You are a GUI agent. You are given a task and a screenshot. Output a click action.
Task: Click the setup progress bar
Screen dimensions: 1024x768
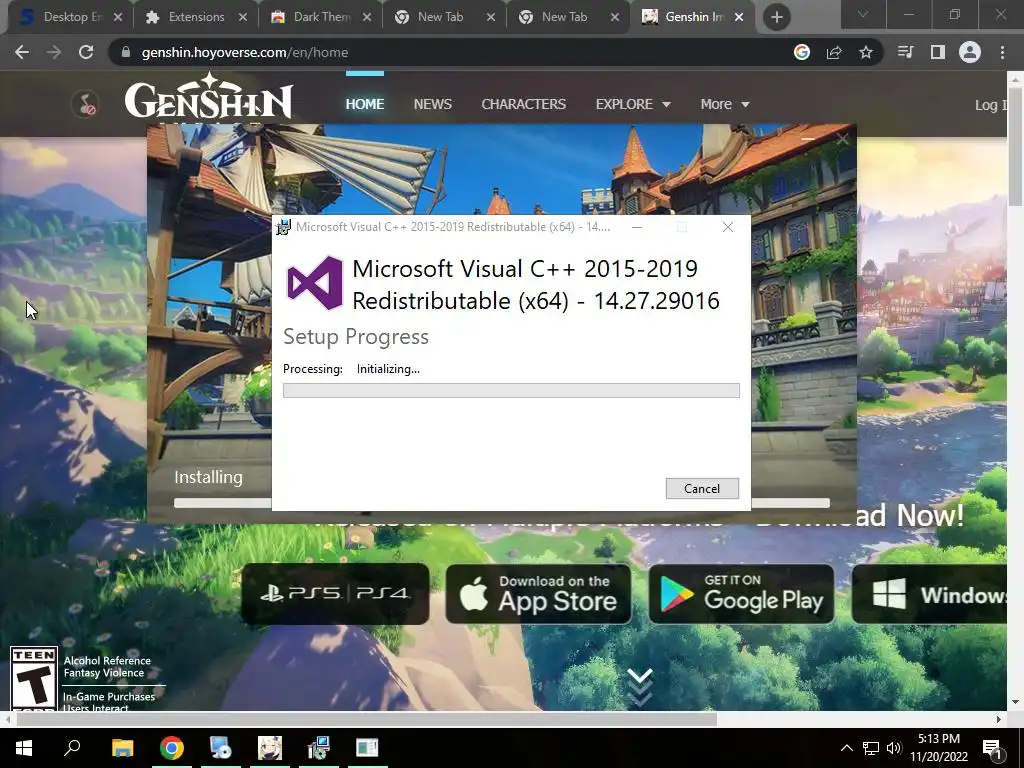click(511, 391)
